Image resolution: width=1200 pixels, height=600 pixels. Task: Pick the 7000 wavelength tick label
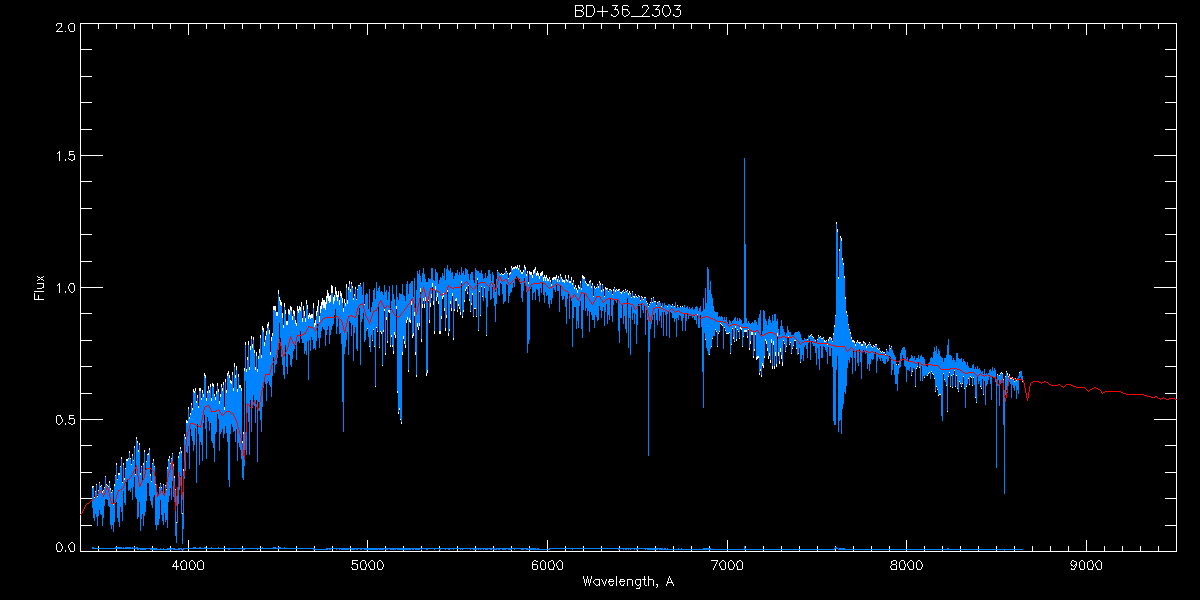727,564
